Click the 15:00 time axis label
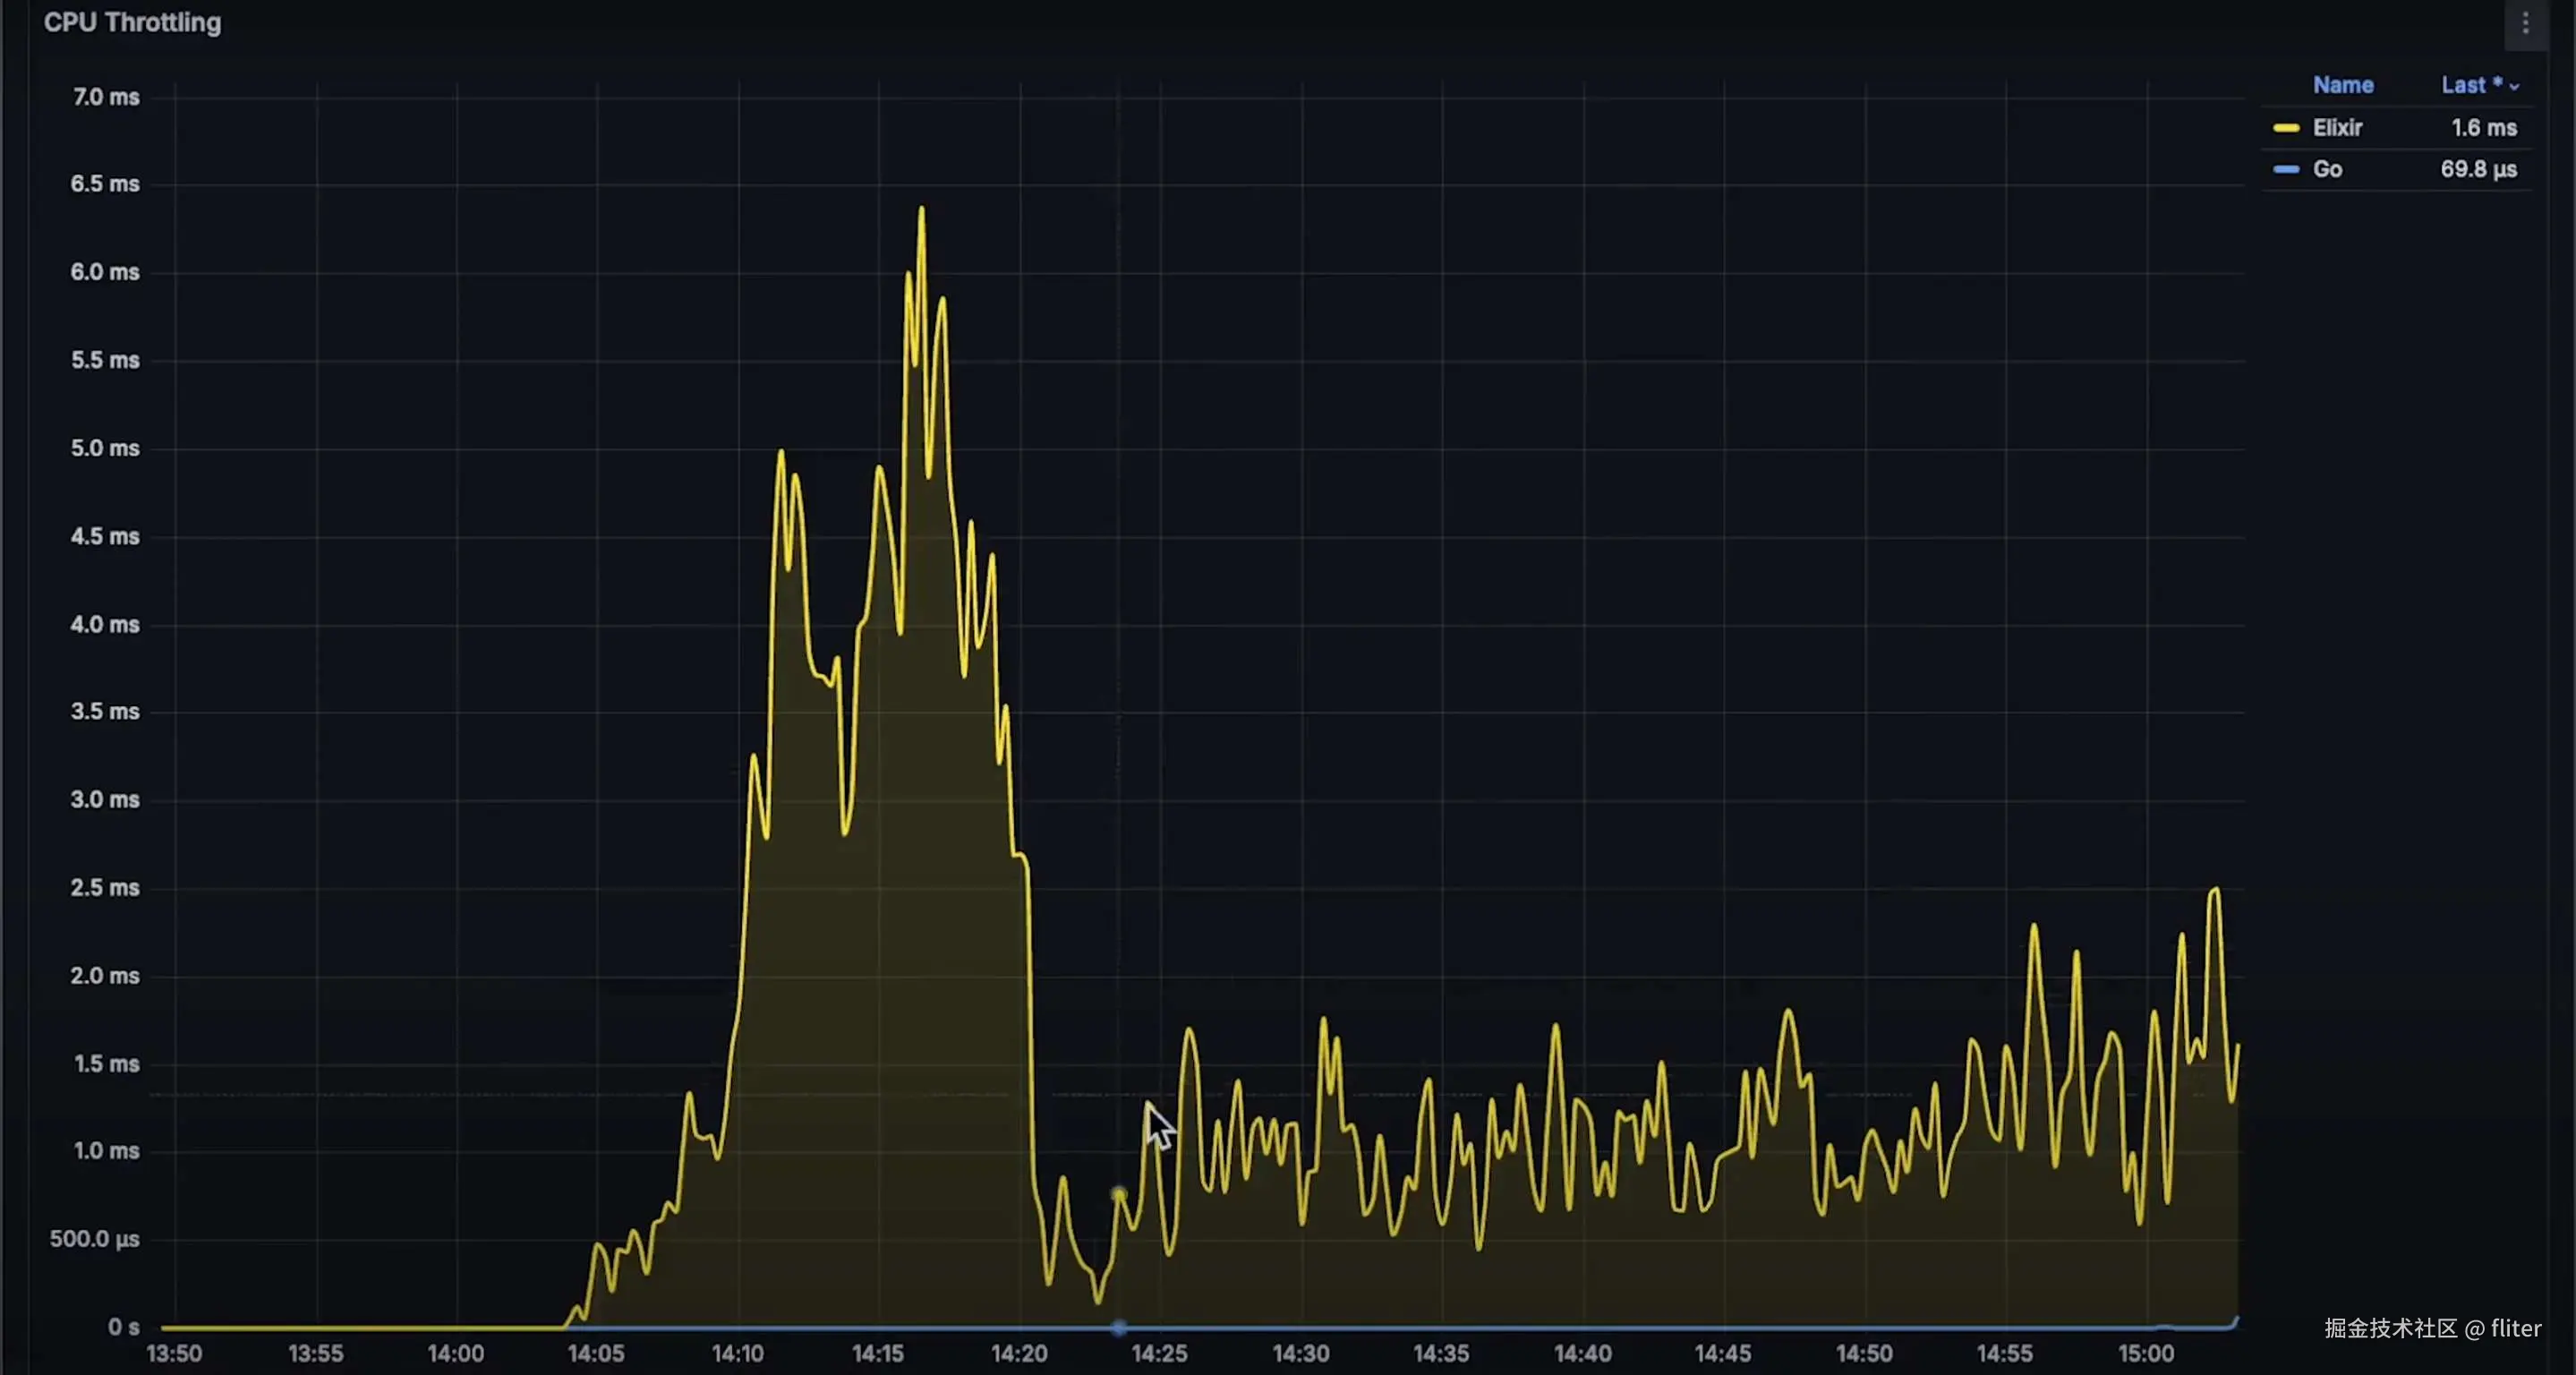The width and height of the screenshot is (2576, 1375). click(x=2145, y=1354)
